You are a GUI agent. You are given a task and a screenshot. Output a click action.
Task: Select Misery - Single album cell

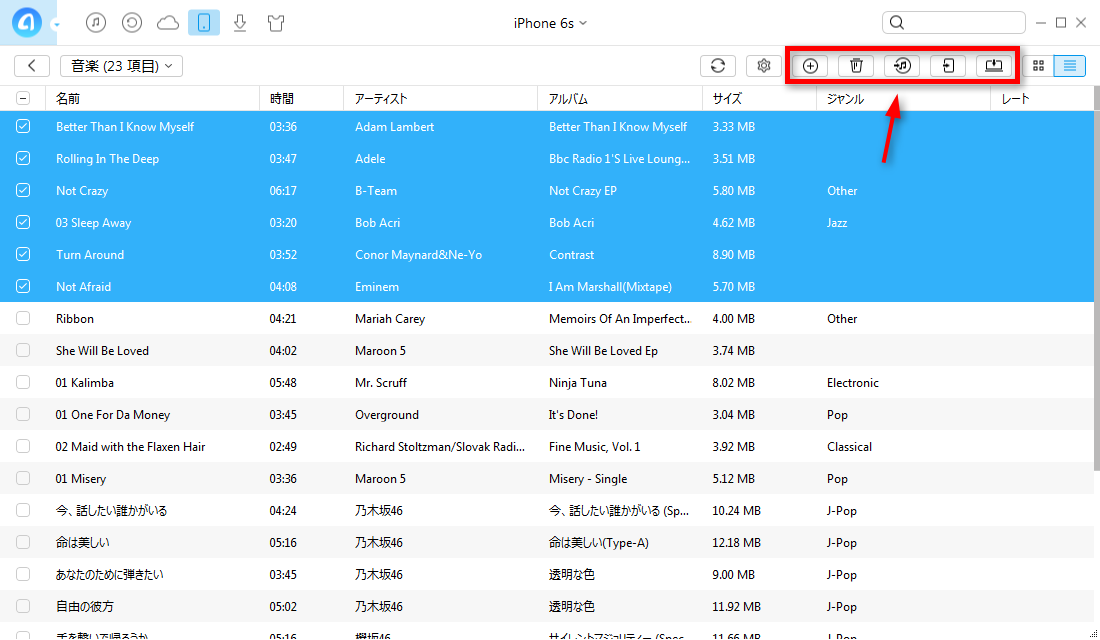588,479
